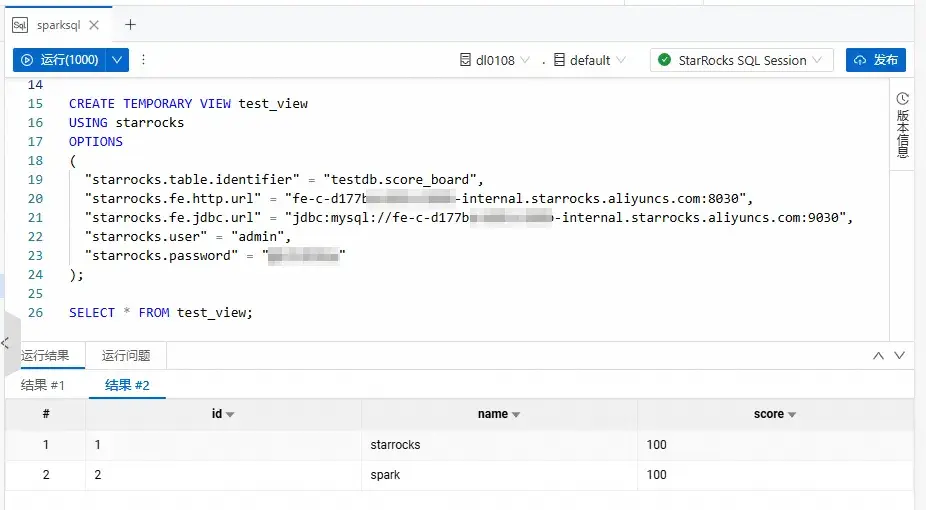Collapse results panel with the up chevron
The width and height of the screenshot is (926, 510).
[878, 355]
